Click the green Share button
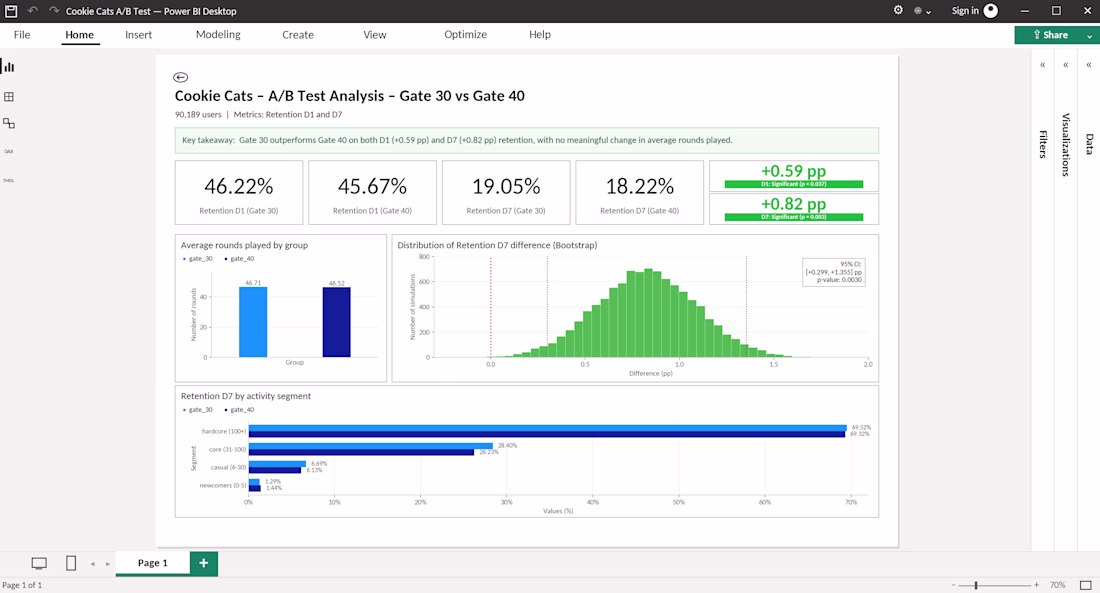The image size is (1100, 593). pos(1048,35)
